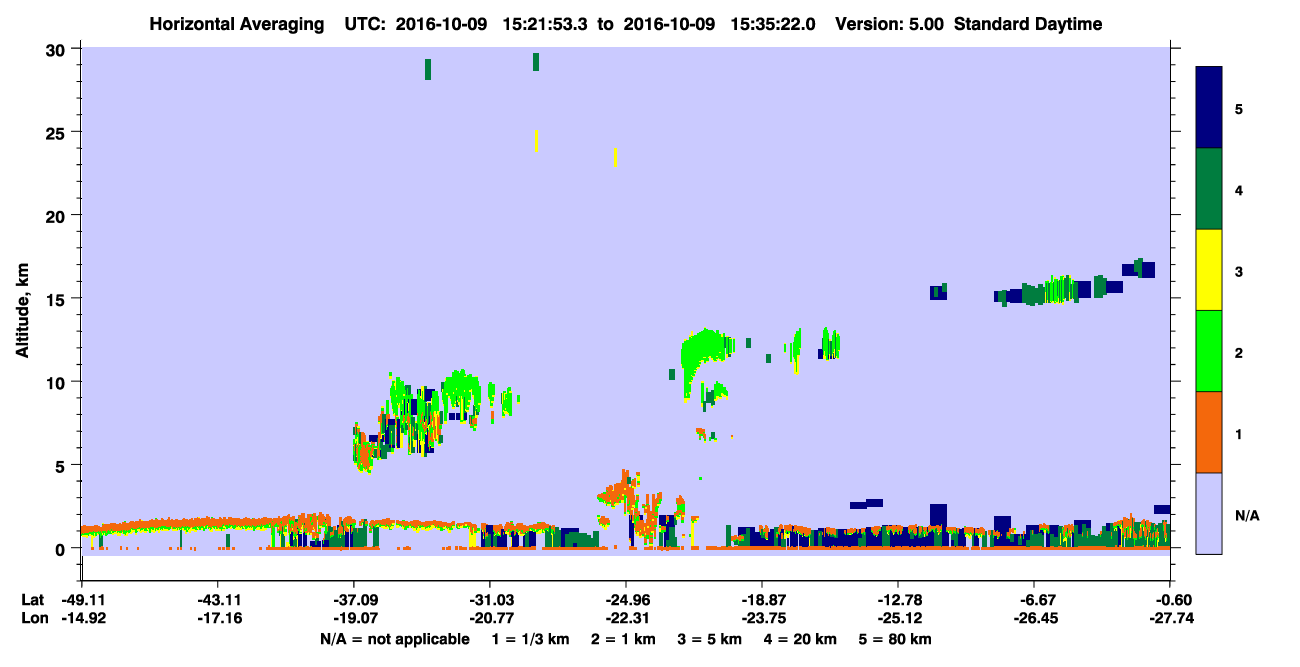Screen dimensions: 1300x667
Task: Click the altitude tick label 30
Action: click(57, 50)
